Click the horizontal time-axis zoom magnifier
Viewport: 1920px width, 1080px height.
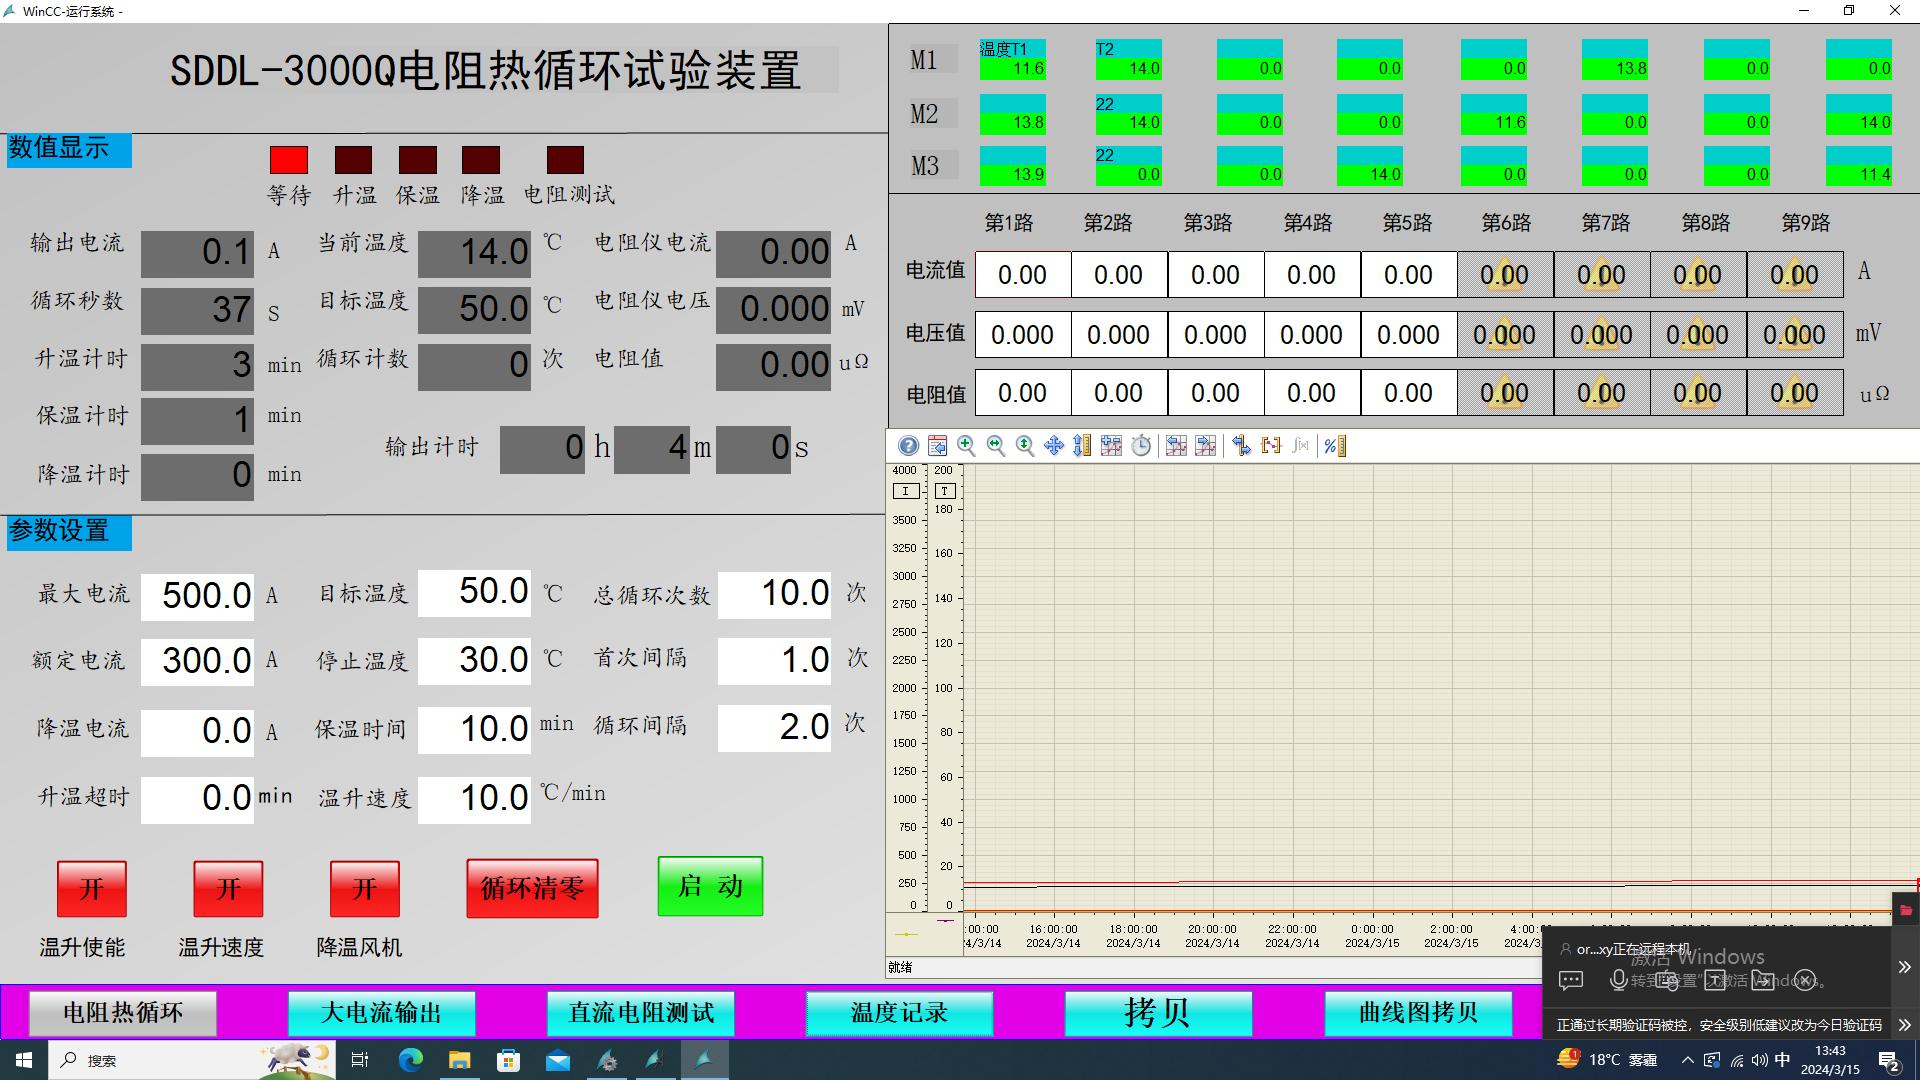[995, 446]
